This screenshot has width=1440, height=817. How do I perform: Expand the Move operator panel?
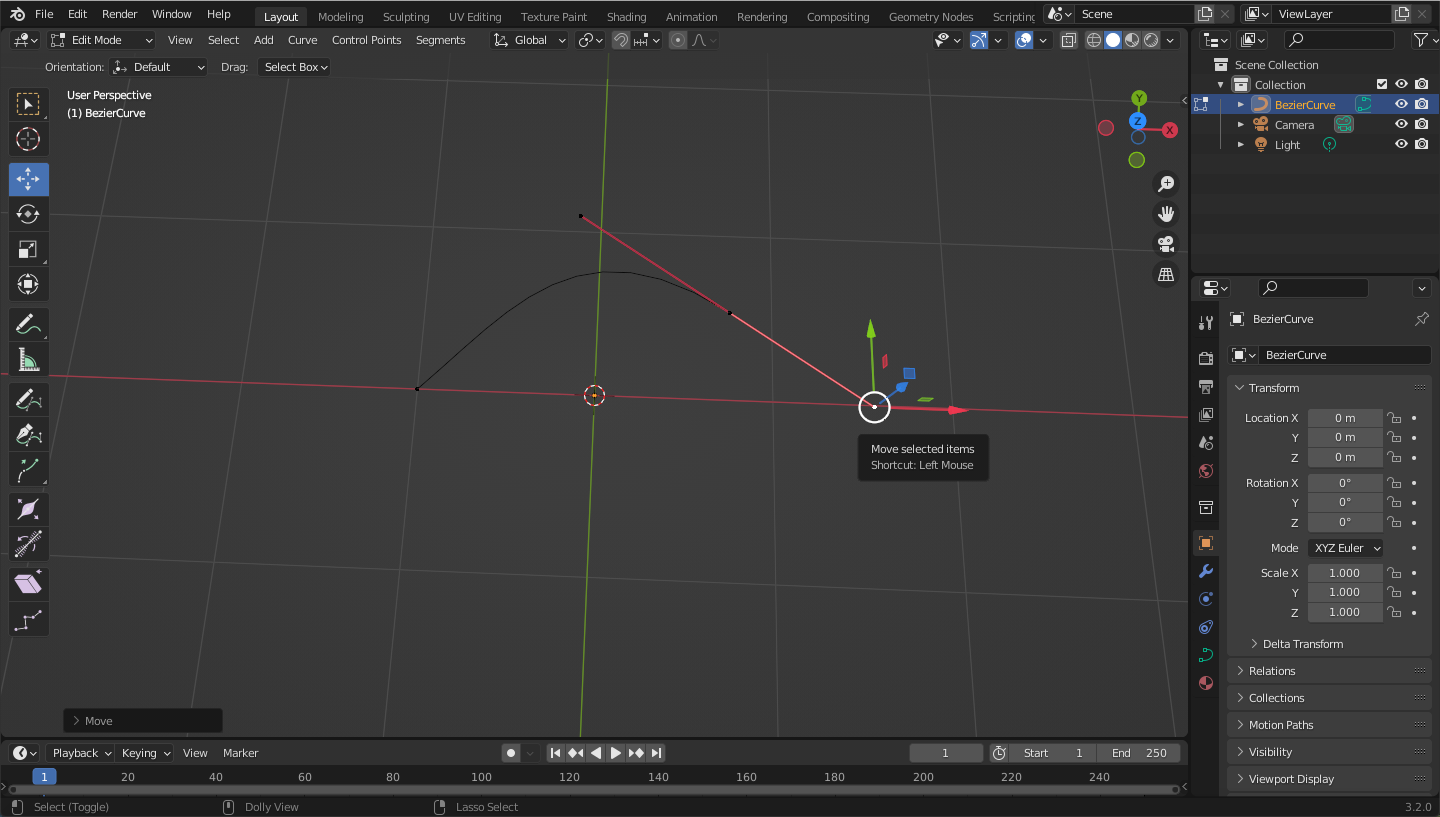point(143,720)
